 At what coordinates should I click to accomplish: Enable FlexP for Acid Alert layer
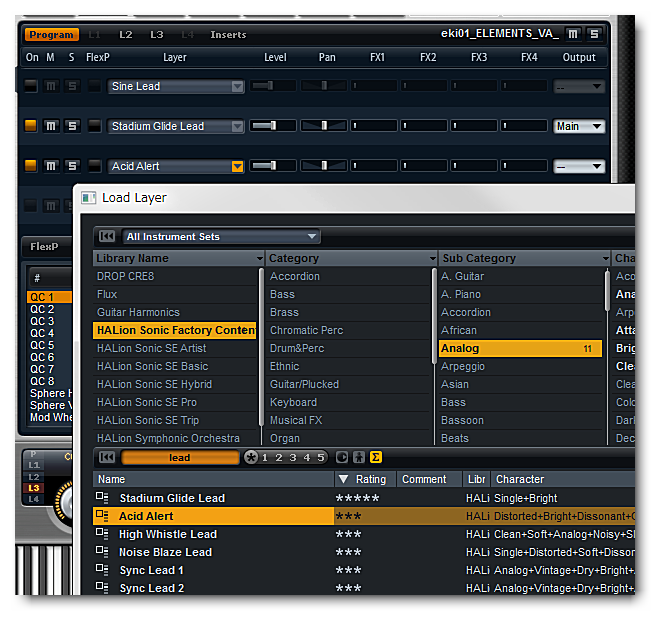[x=94, y=166]
